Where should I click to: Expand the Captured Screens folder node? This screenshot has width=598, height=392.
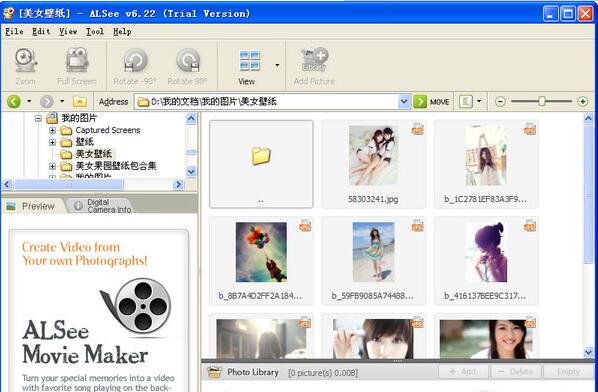(x=52, y=130)
